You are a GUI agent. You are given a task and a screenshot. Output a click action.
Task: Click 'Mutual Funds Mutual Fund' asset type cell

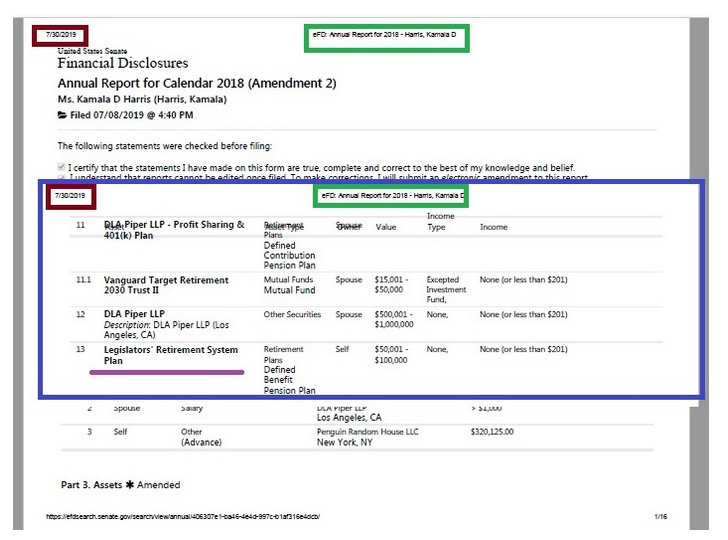289,285
